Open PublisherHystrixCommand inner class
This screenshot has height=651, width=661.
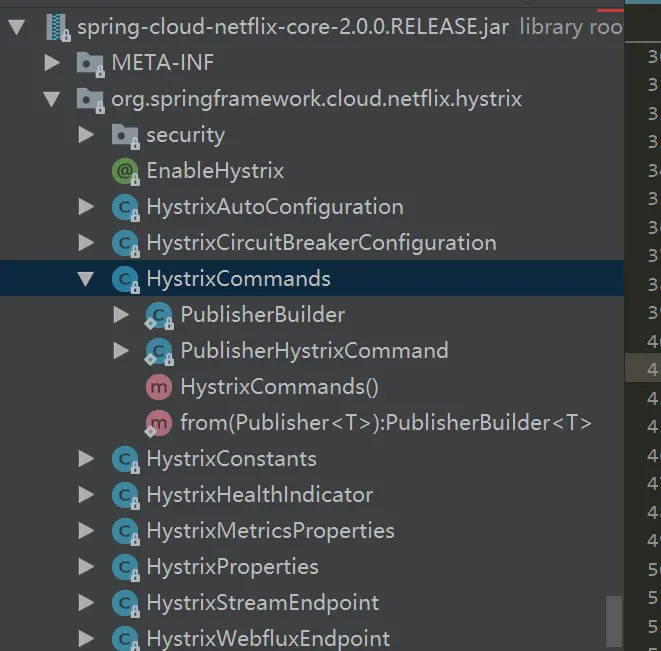point(314,351)
